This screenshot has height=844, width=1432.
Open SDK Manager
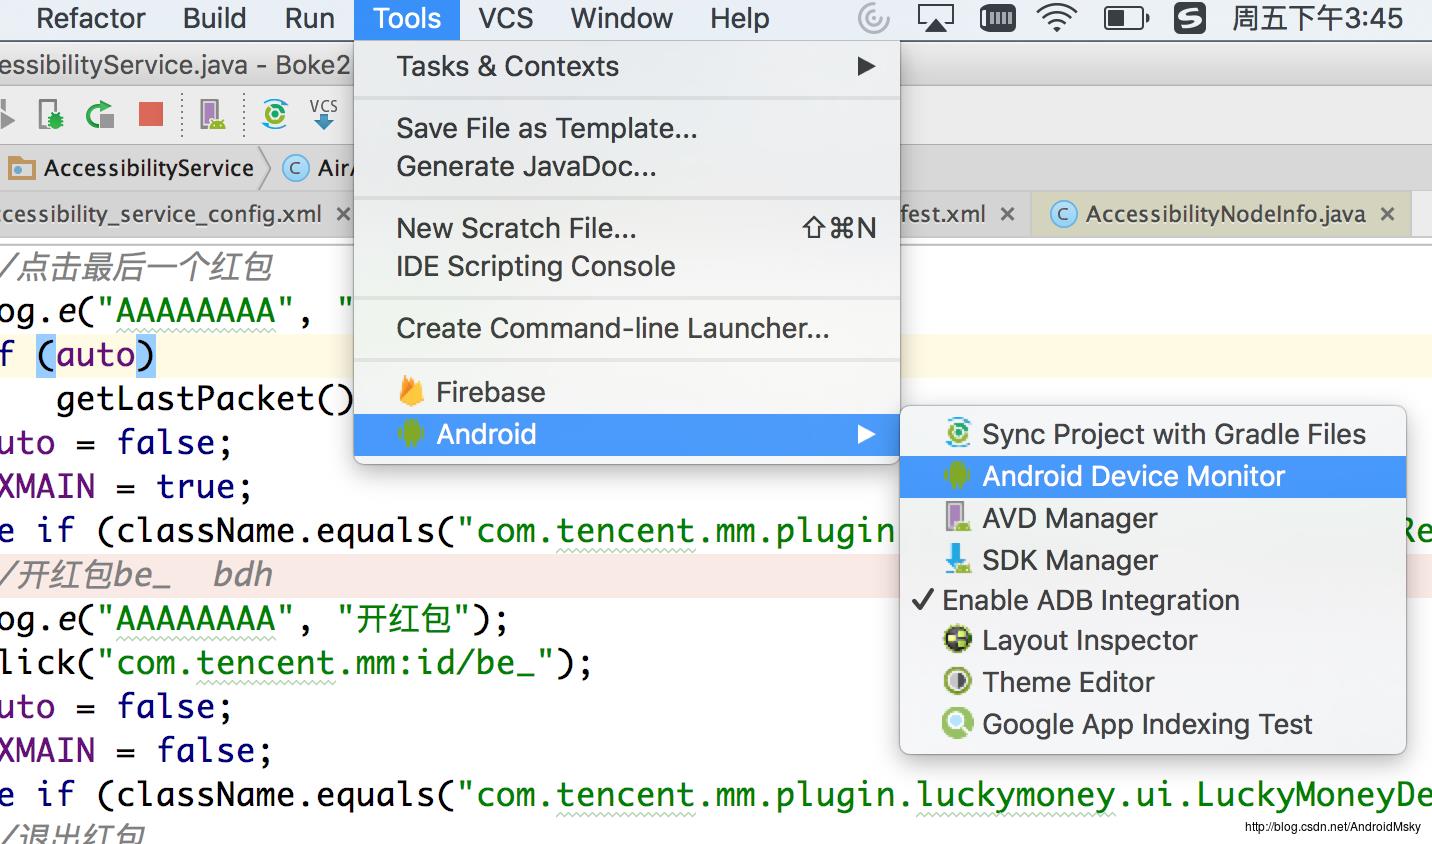(1153, 560)
